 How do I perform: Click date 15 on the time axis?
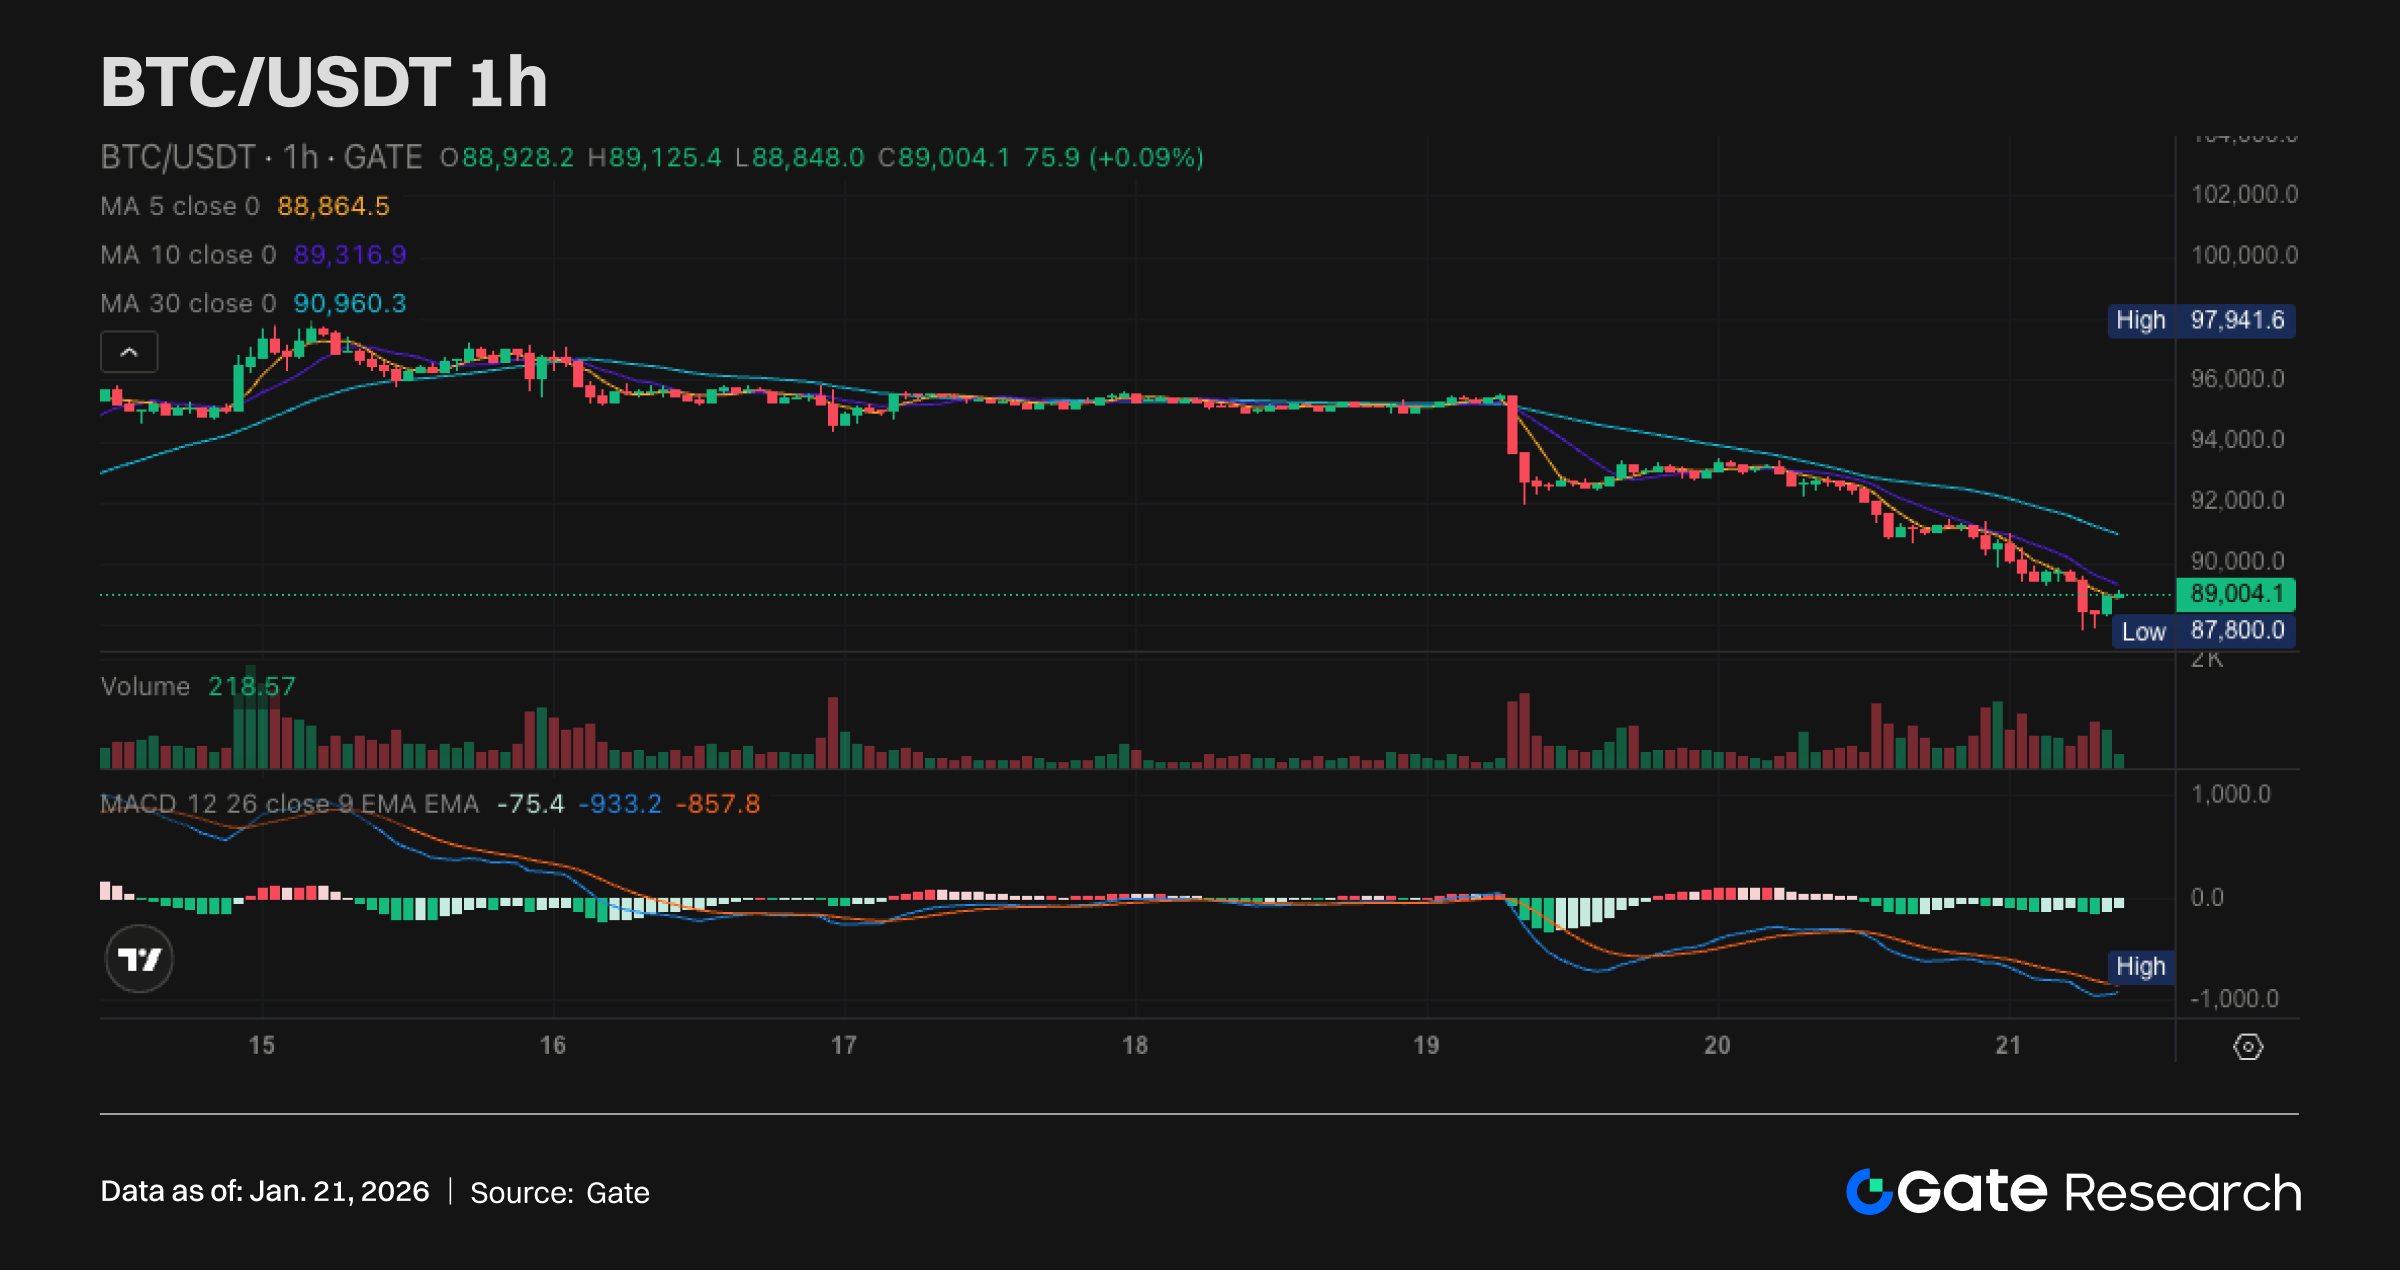click(x=261, y=1045)
